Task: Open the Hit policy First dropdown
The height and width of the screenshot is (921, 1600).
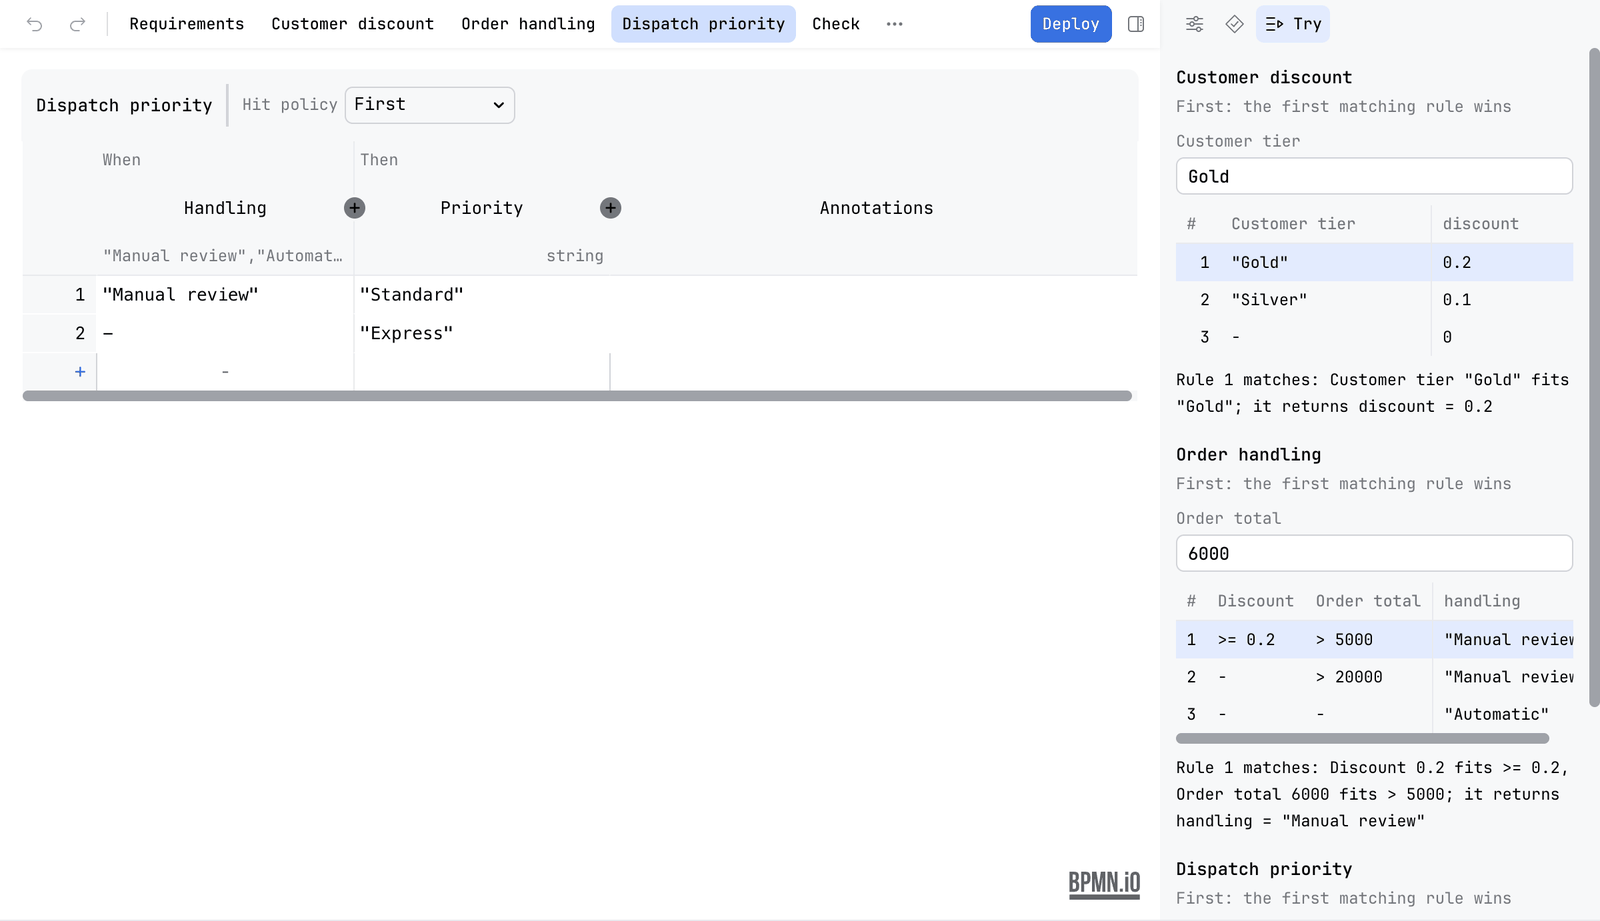Action: point(430,105)
